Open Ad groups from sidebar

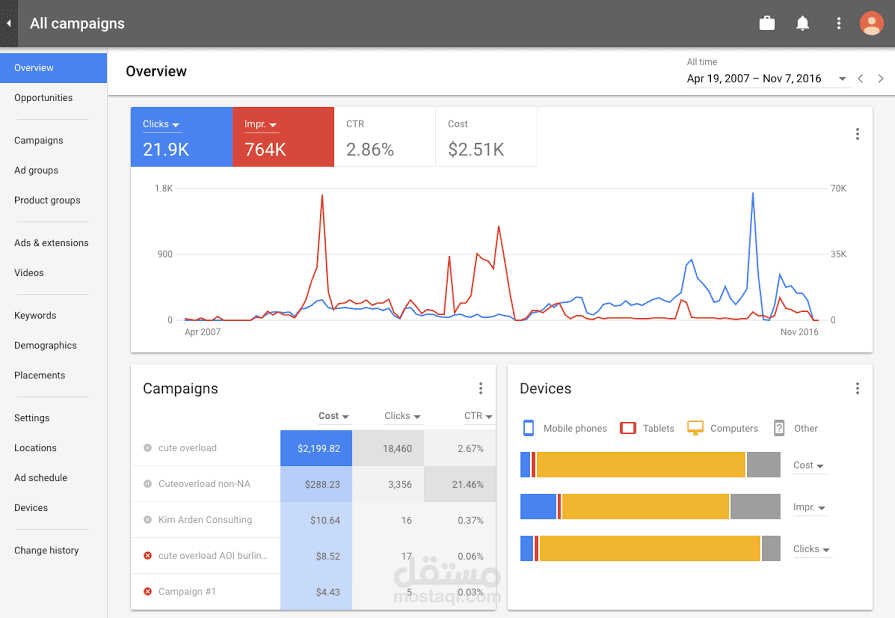(37, 171)
